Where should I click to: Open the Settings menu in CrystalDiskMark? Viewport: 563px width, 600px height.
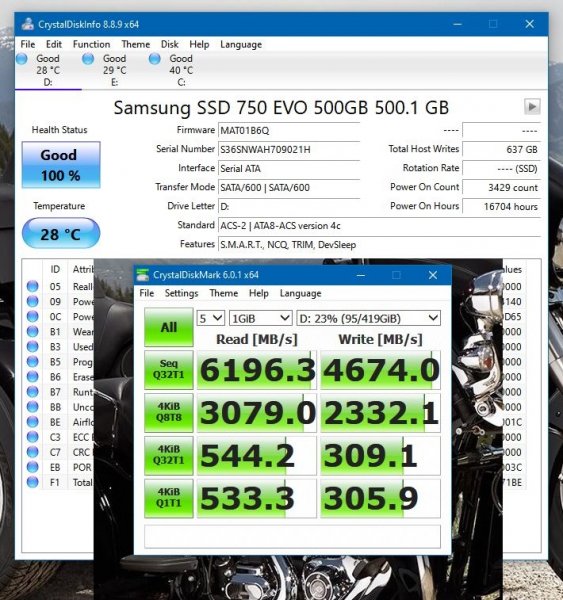[x=181, y=293]
